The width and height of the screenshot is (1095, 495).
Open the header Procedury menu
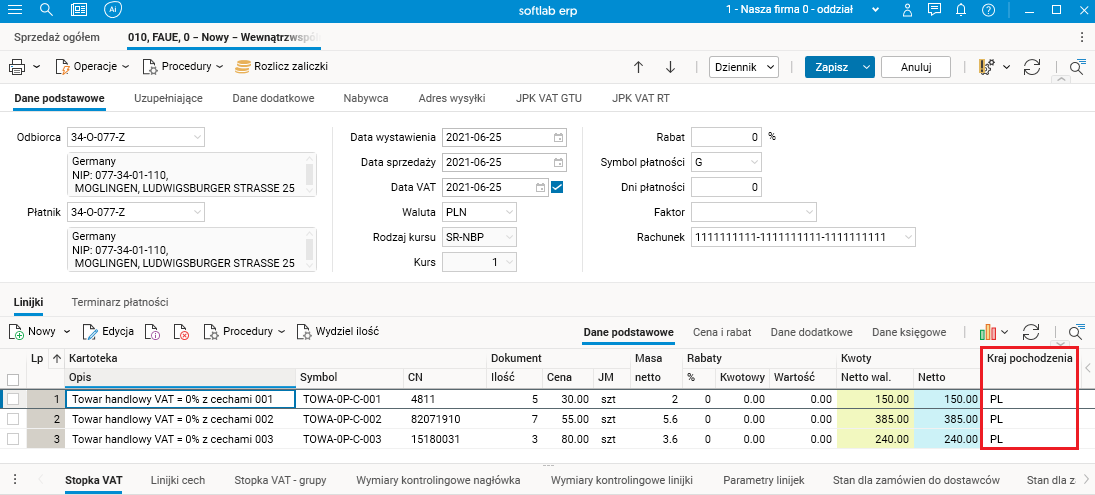tap(183, 67)
